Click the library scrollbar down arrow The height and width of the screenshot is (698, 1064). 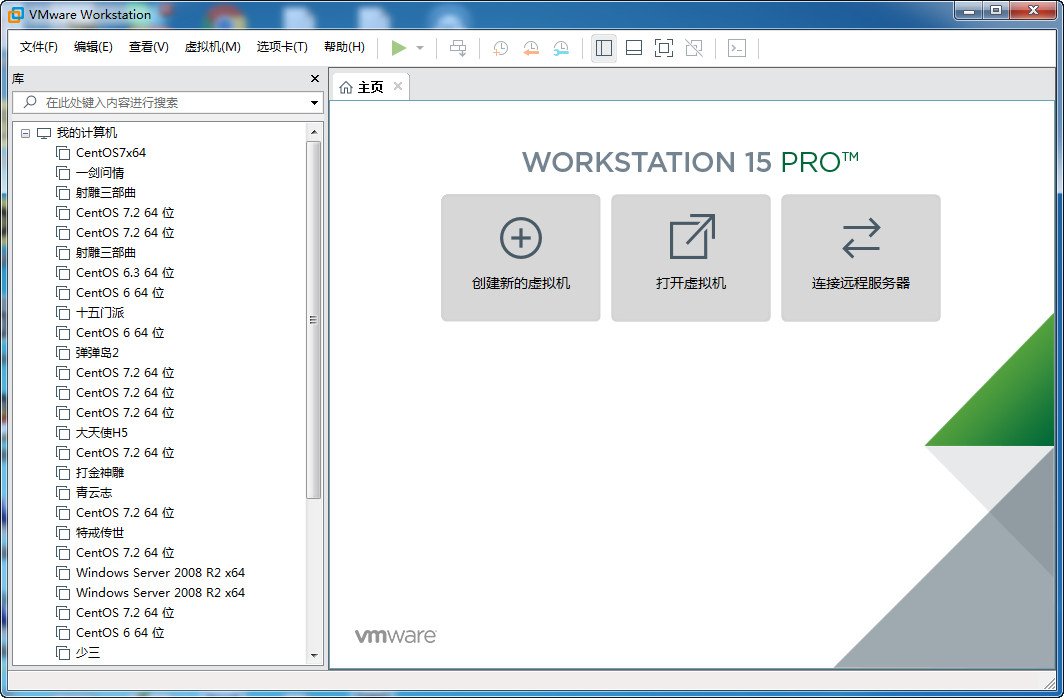pyautogui.click(x=314, y=655)
